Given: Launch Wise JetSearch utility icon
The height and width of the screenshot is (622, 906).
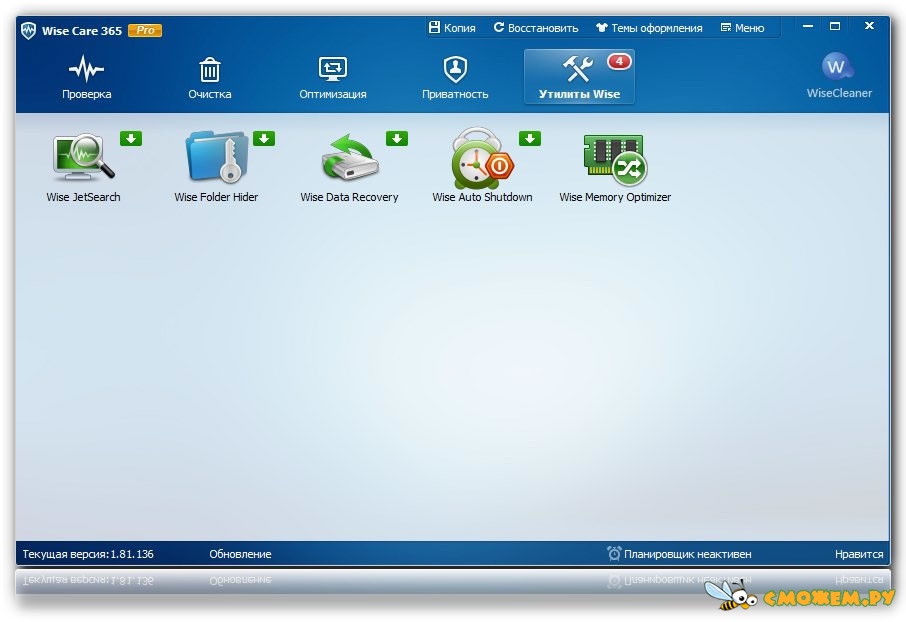Looking at the screenshot, I should click(x=83, y=157).
